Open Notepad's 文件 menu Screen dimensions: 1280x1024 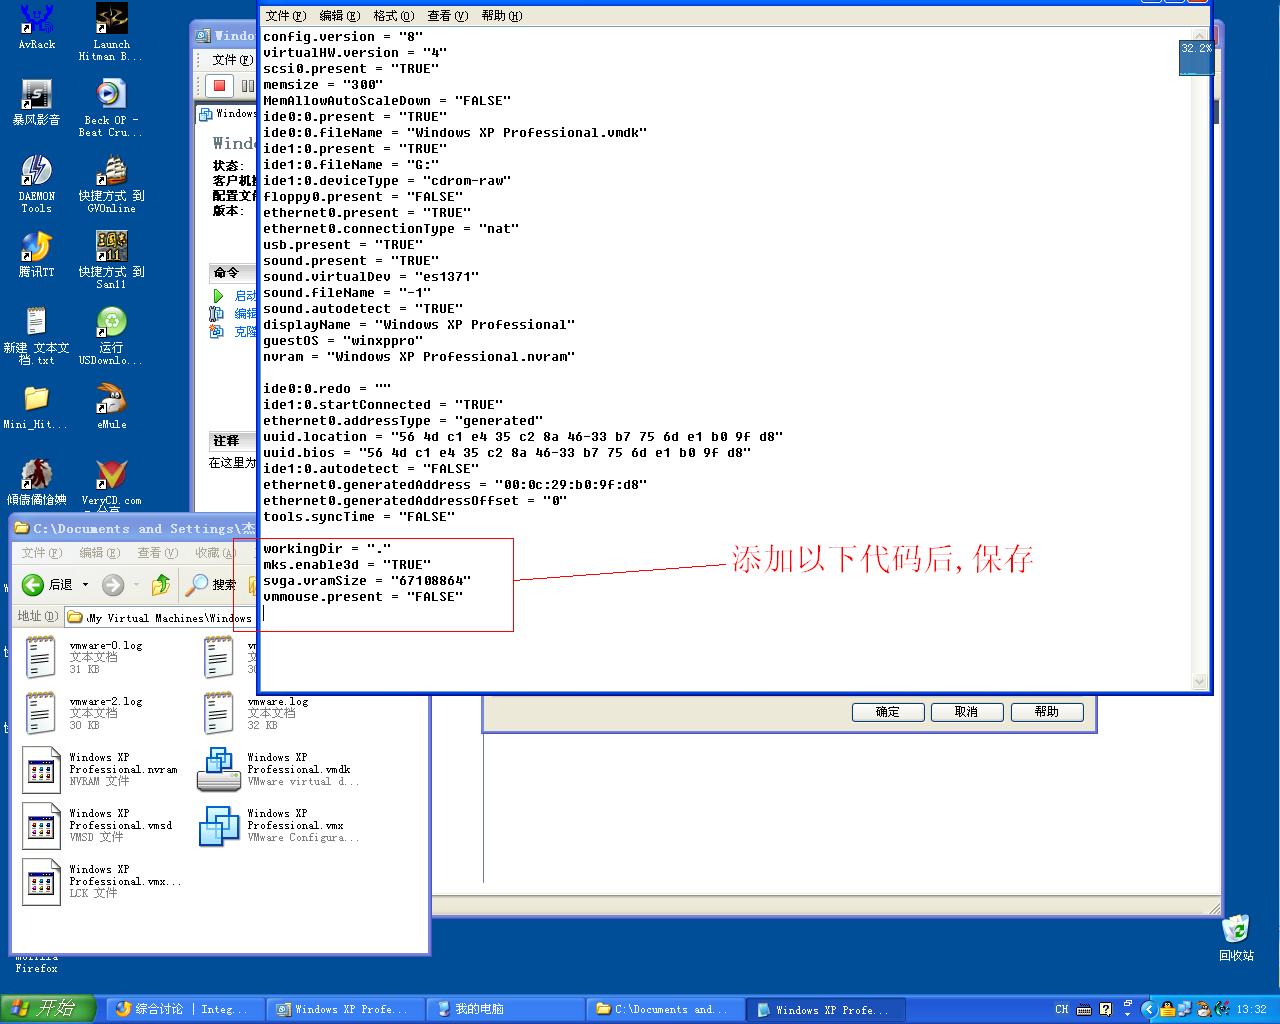click(x=286, y=16)
